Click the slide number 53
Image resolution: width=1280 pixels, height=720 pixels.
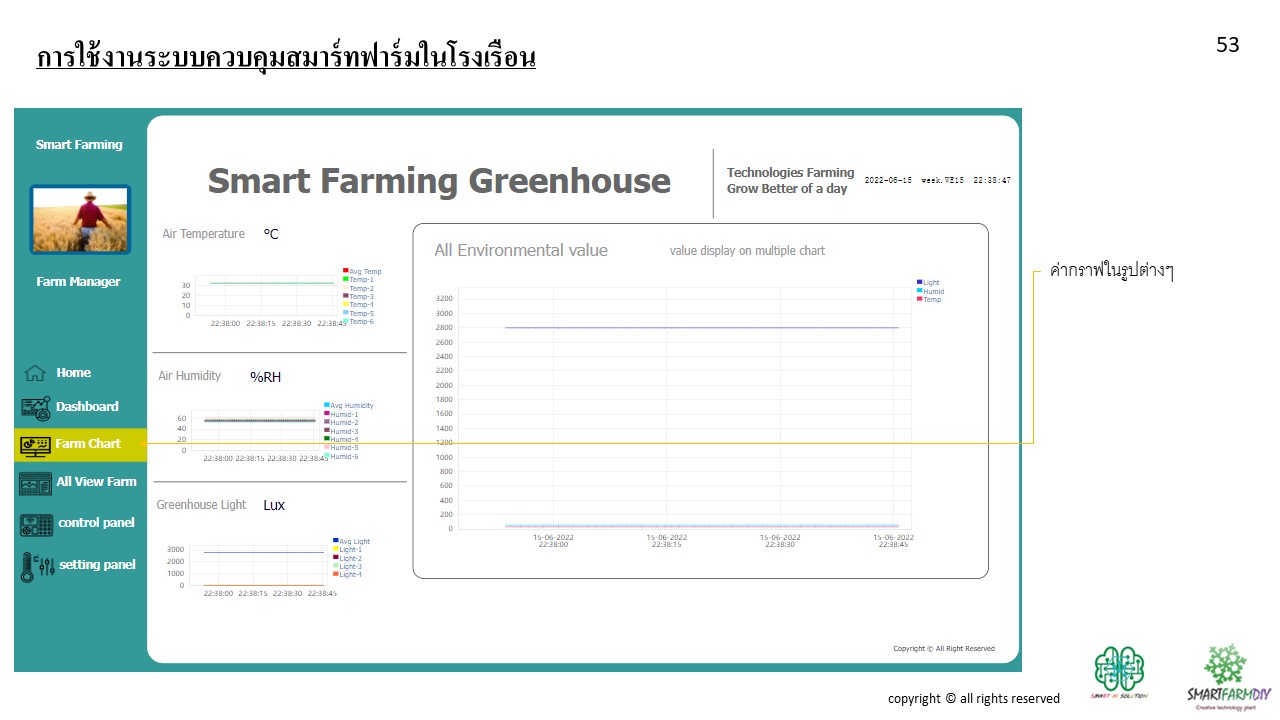1228,45
